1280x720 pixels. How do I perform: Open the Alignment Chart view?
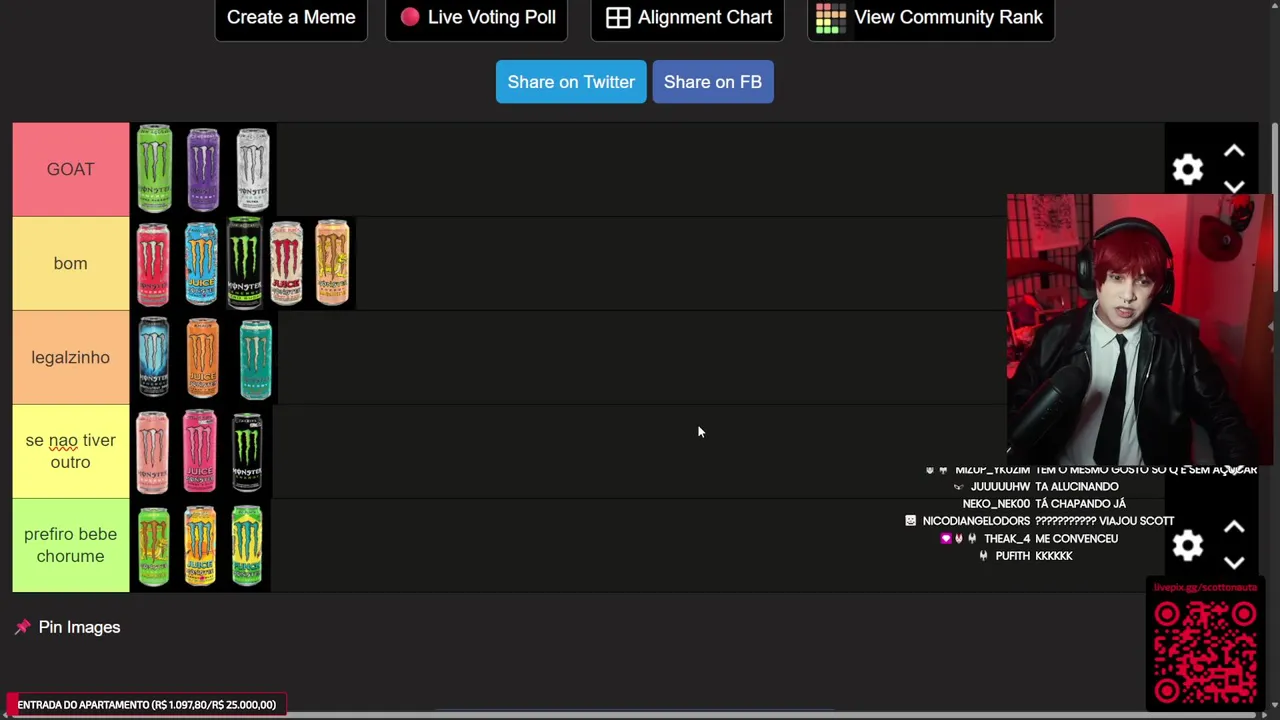[688, 18]
